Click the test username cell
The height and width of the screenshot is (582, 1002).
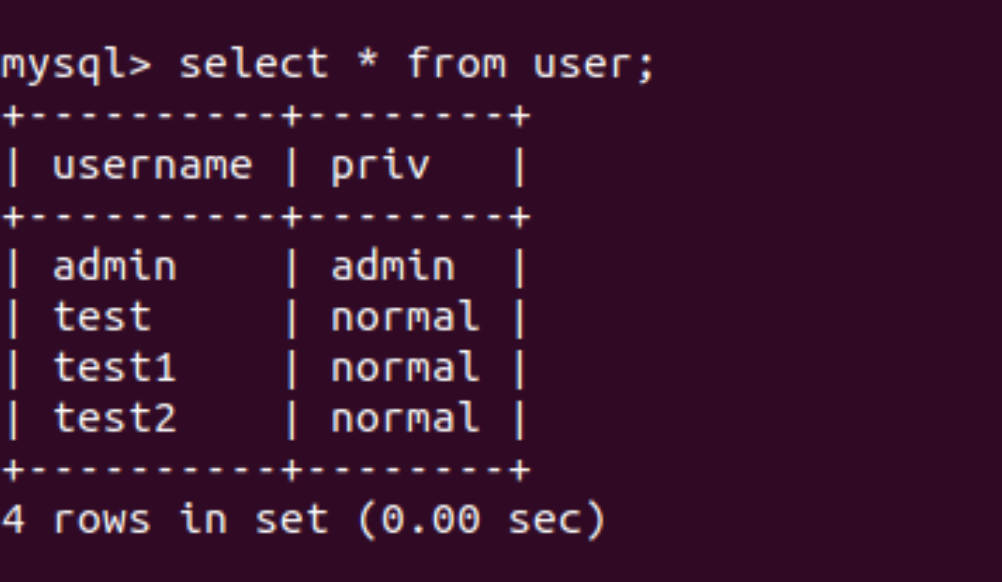[x=102, y=316]
